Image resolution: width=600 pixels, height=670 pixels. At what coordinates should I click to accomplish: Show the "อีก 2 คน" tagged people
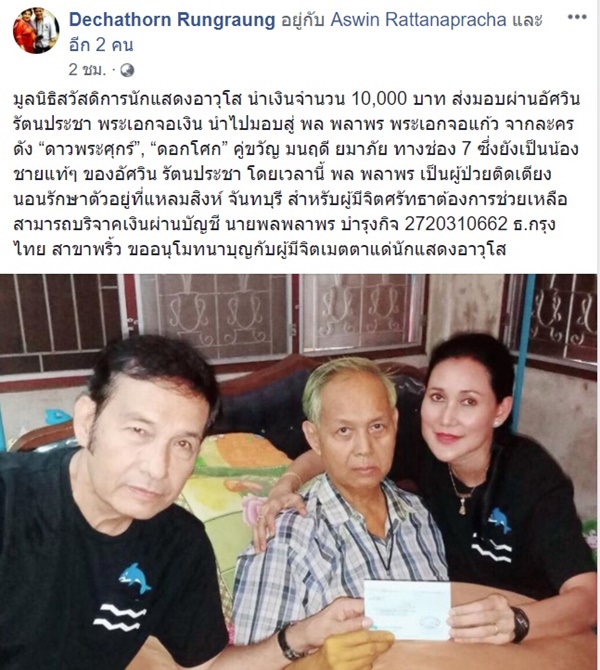pyautogui.click(x=101, y=44)
